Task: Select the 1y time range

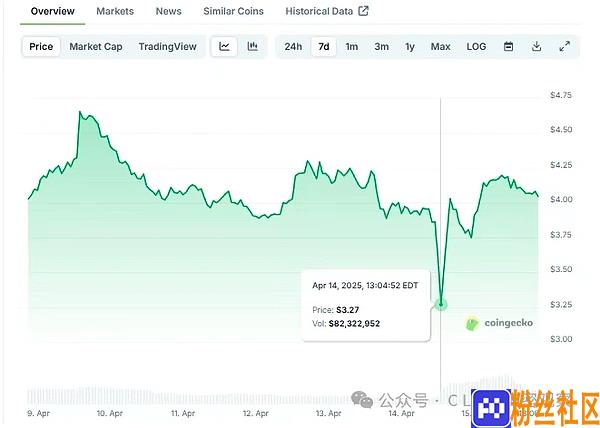Action: coord(410,46)
